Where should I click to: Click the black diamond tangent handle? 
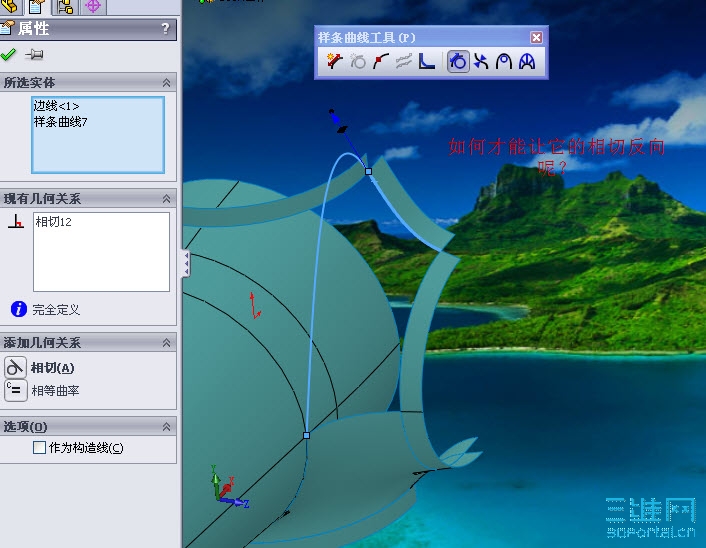(343, 130)
